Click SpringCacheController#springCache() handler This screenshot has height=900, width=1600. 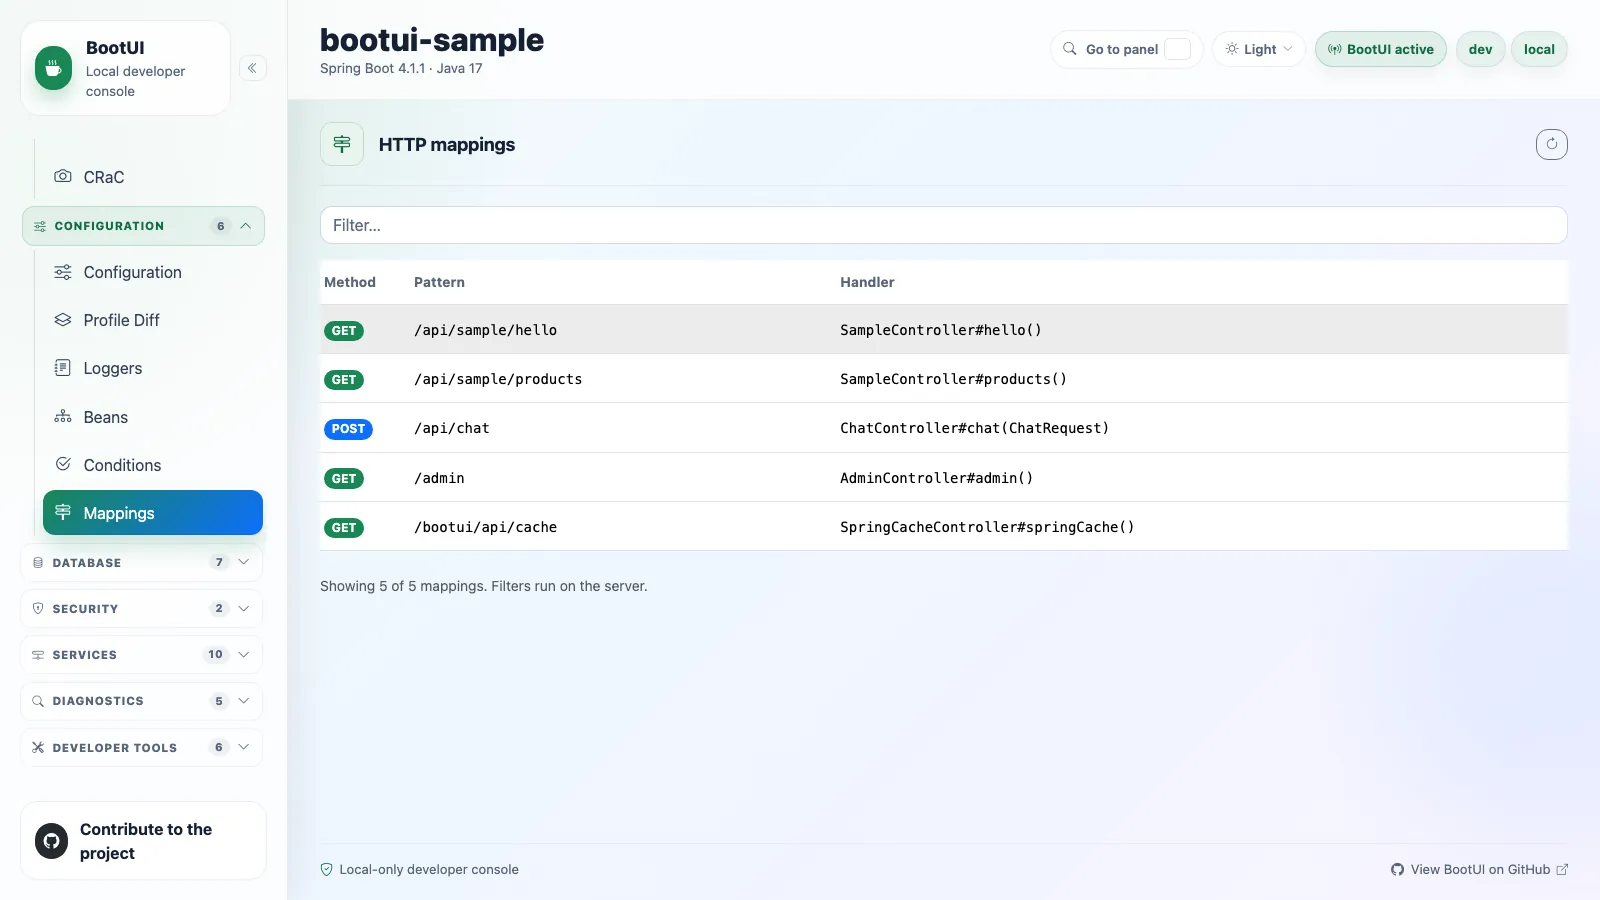click(x=987, y=527)
